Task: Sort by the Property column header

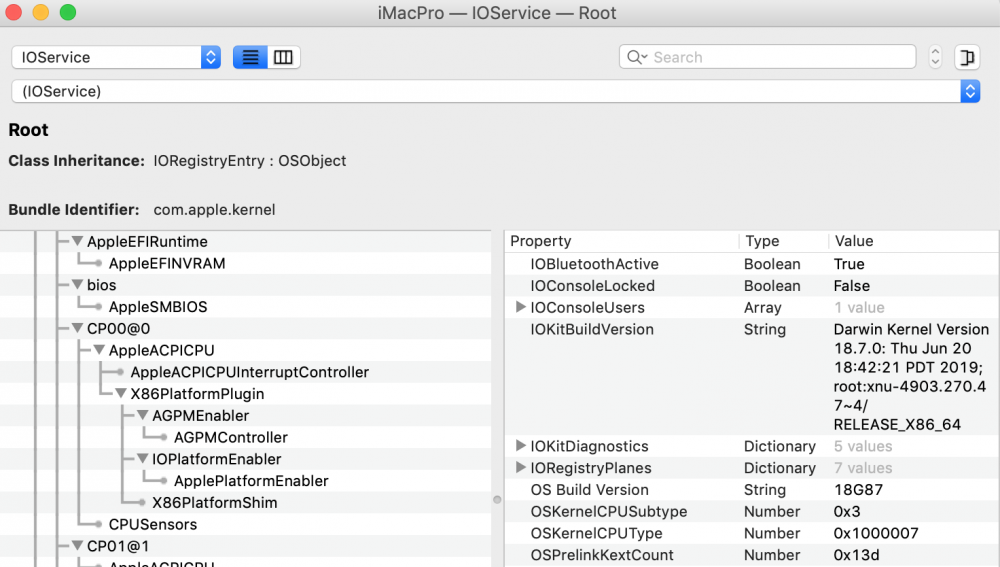Action: tap(622, 241)
